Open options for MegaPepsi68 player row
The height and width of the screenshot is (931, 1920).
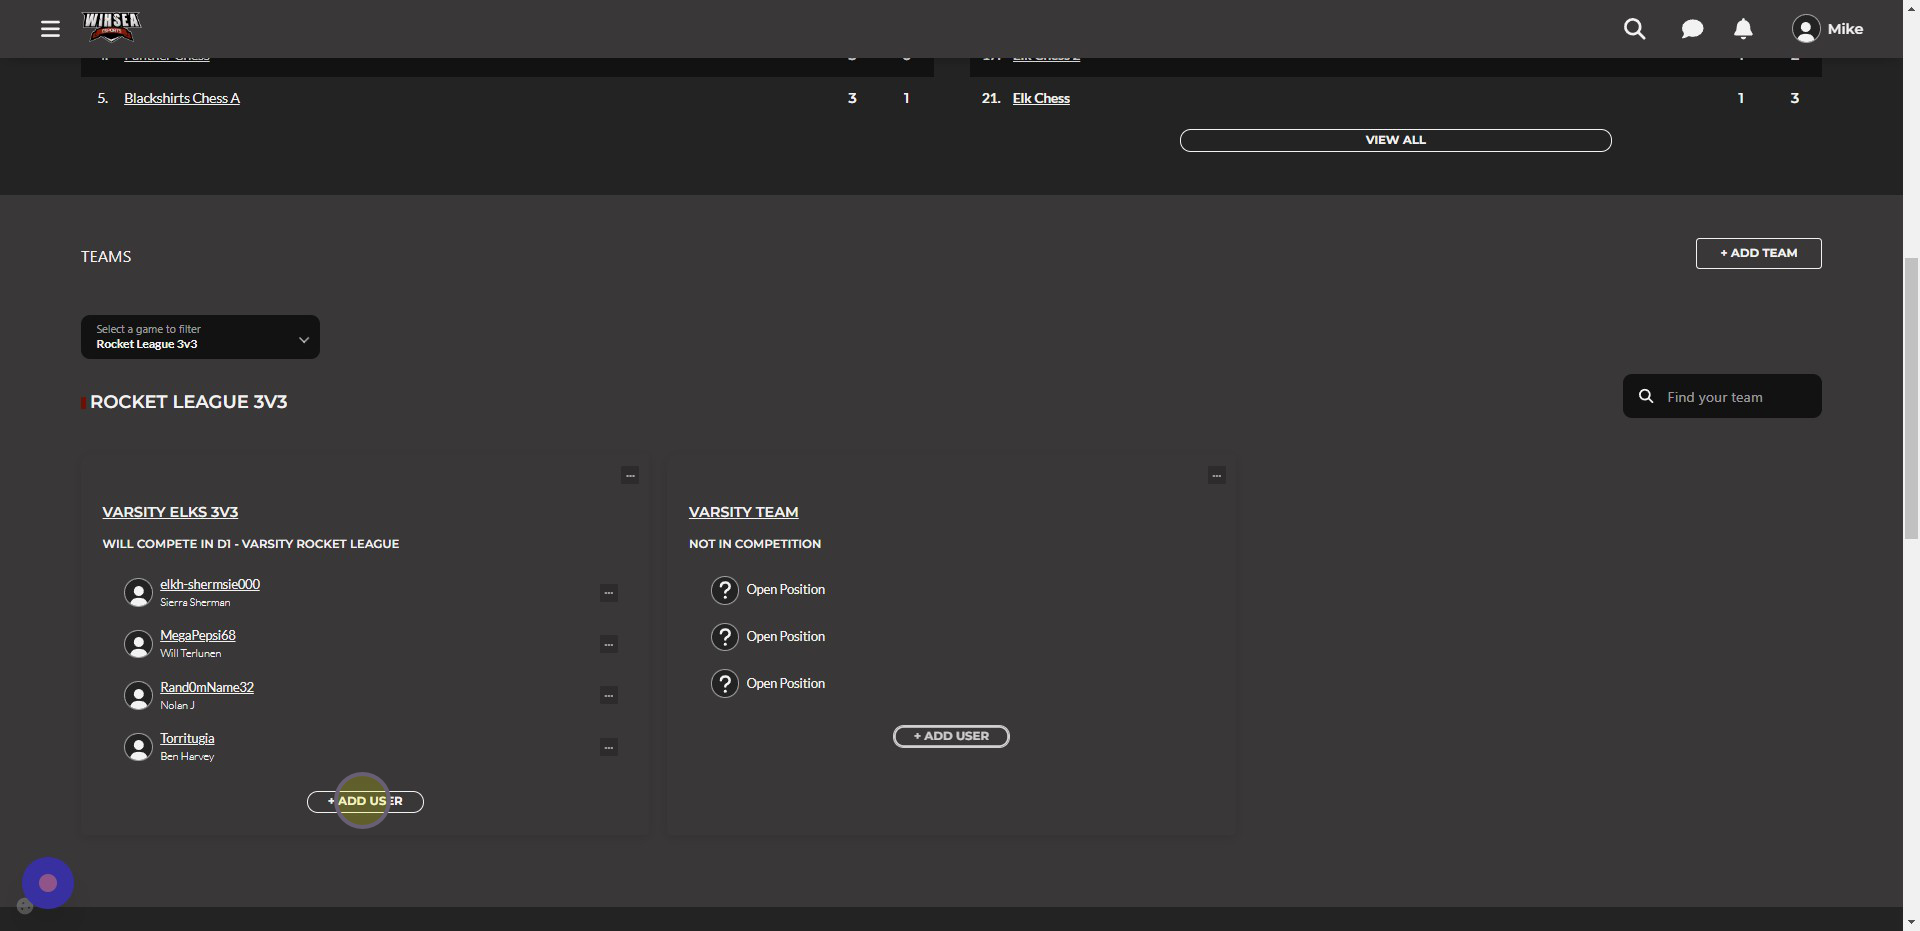(608, 644)
